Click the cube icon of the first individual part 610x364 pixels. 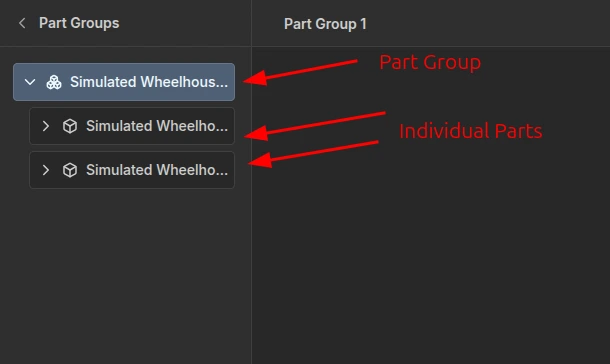[x=70, y=126]
